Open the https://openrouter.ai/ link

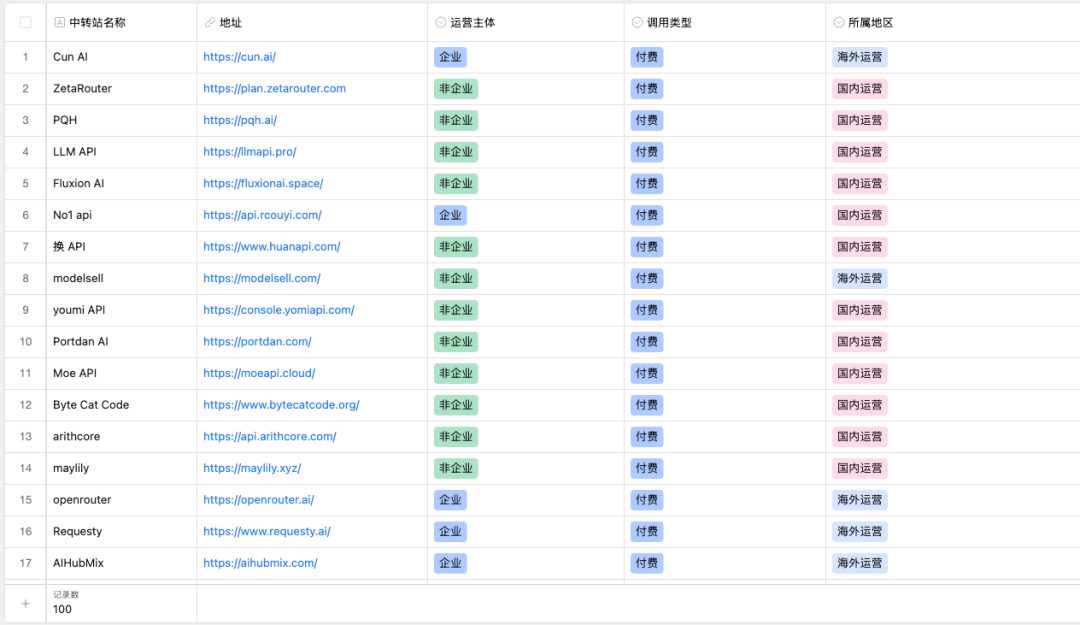tap(258, 500)
